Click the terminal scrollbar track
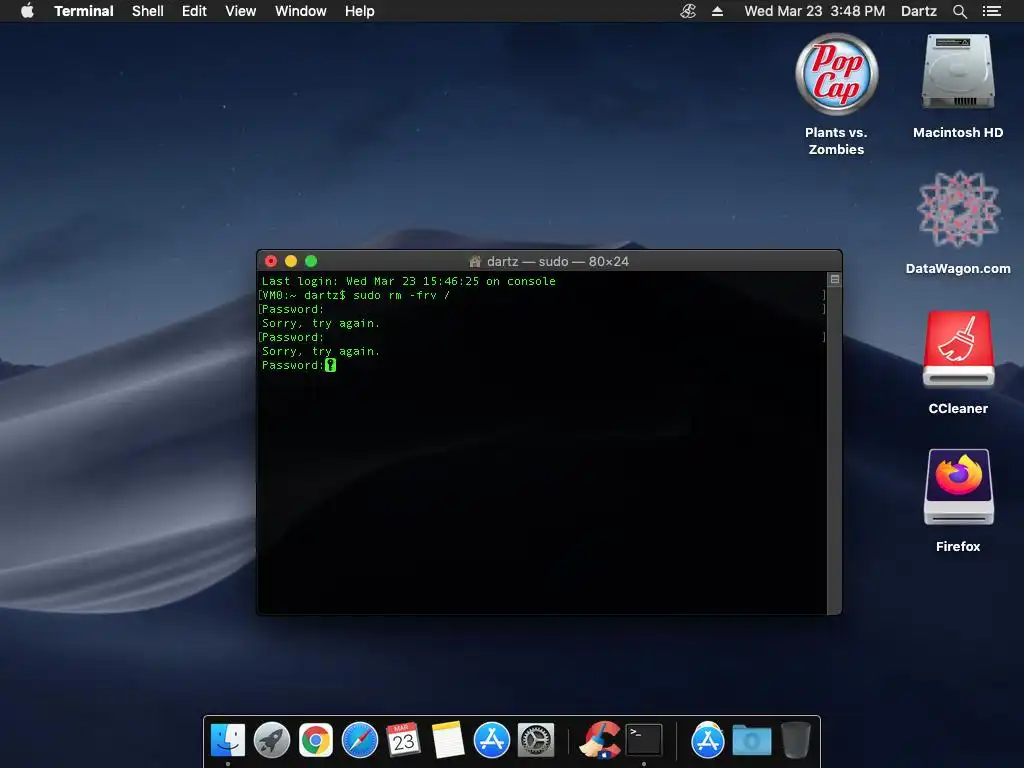The image size is (1024, 768). coord(834,451)
